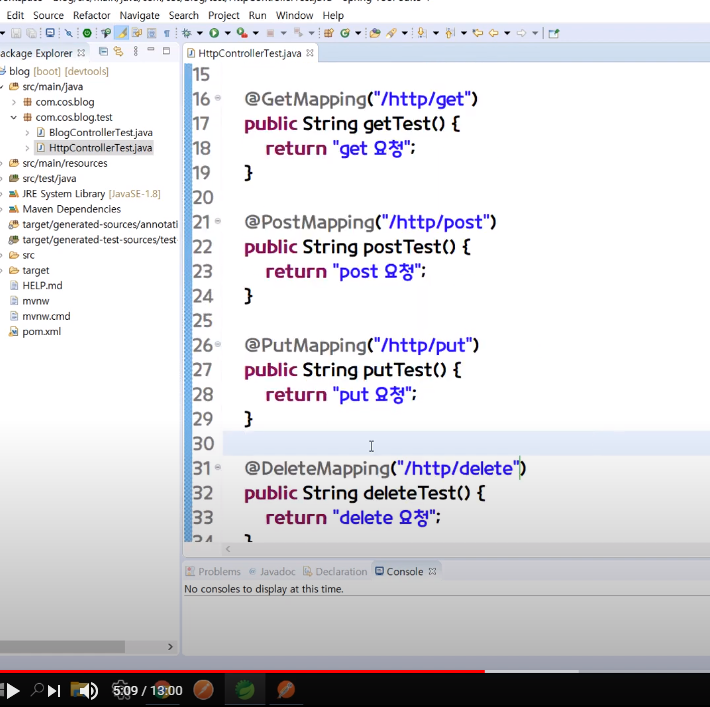Open the Debug dropdown arrow
This screenshot has width=710, height=707.
point(200,33)
